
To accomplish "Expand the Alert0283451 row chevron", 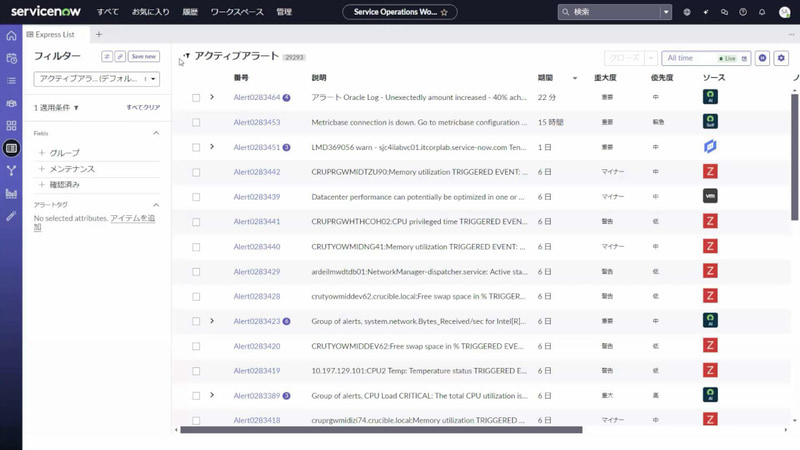I will [212, 147].
